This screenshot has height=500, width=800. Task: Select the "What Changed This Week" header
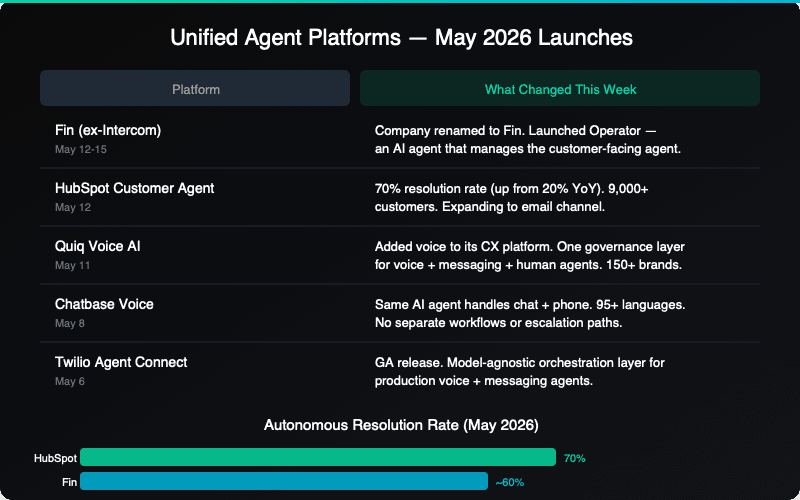click(x=560, y=88)
